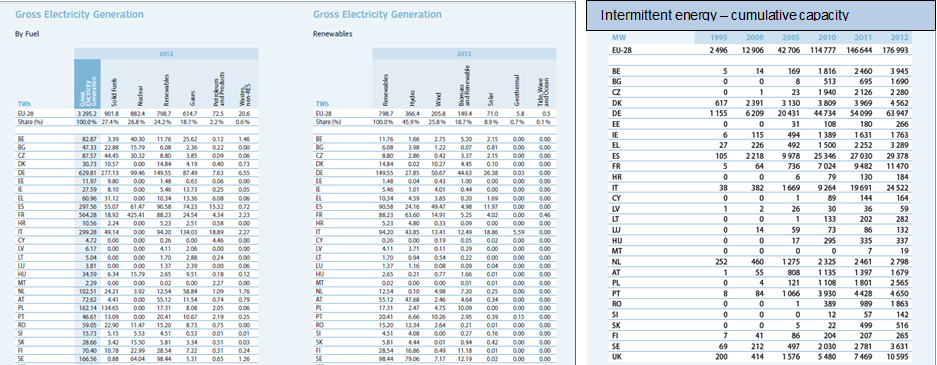Click the 2012 column header in capacity table

899,38
